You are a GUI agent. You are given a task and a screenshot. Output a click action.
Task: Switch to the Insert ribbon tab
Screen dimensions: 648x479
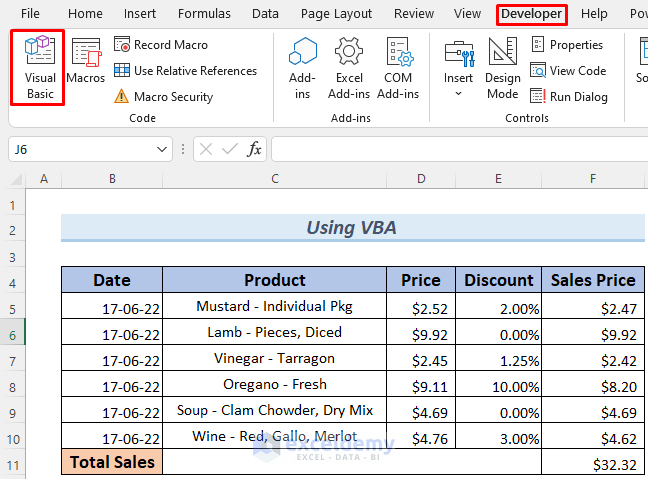click(x=140, y=14)
